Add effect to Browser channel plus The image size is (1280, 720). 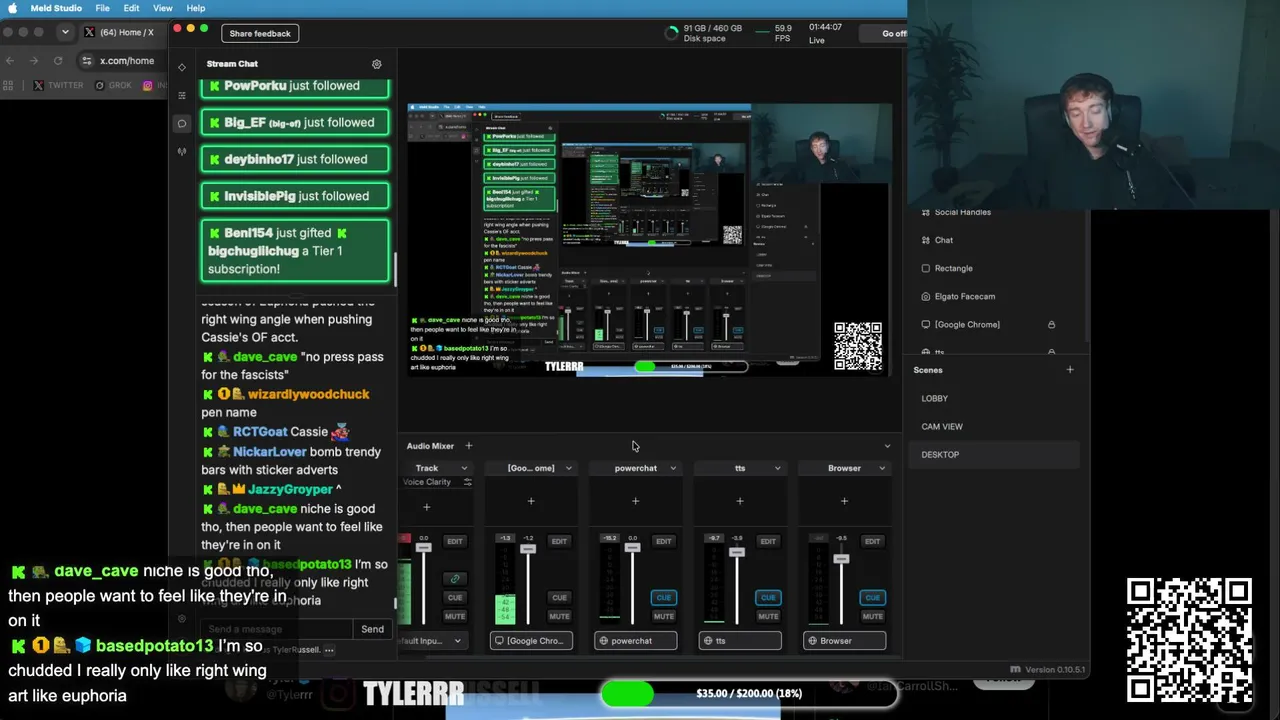[844, 501]
